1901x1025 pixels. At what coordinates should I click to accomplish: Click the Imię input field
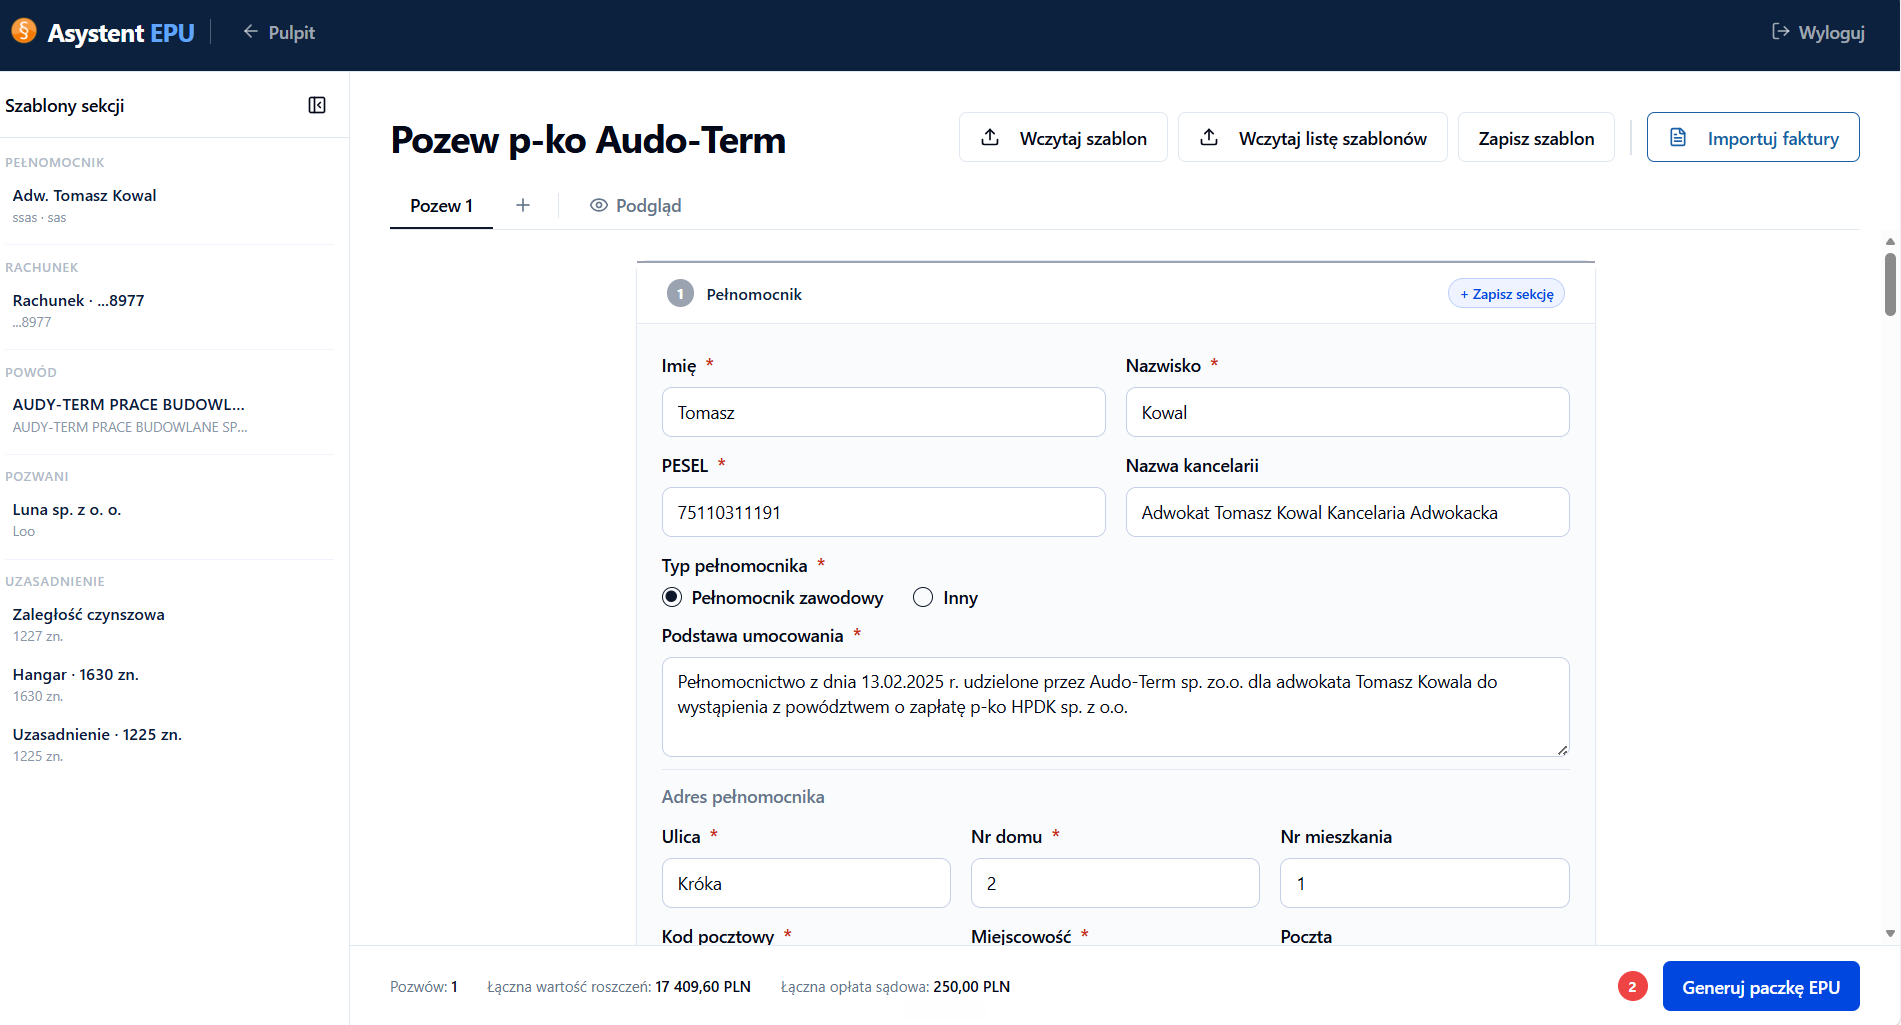click(x=883, y=412)
